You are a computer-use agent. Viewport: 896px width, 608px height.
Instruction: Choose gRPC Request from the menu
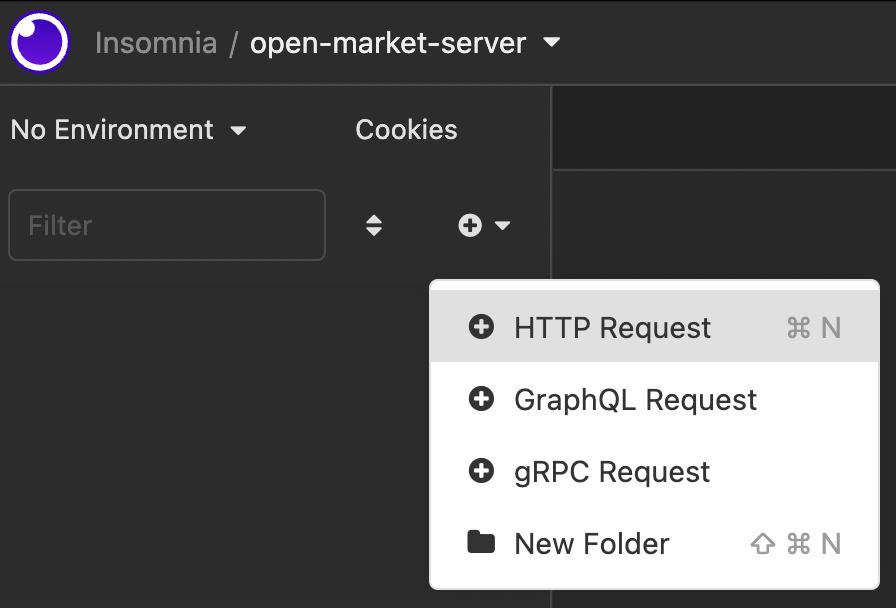point(654,471)
